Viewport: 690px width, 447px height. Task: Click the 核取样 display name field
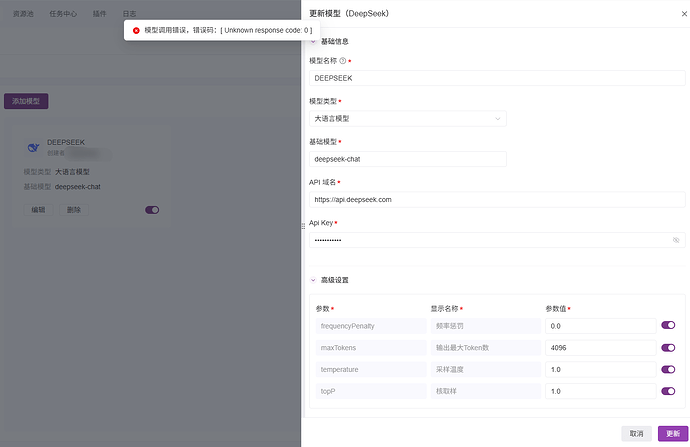click(x=486, y=391)
